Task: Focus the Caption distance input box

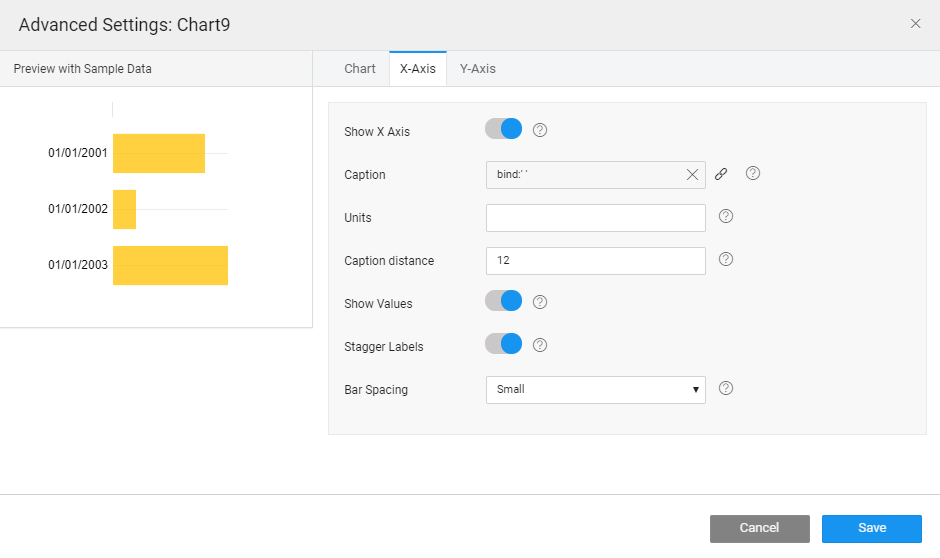Action: pos(595,260)
